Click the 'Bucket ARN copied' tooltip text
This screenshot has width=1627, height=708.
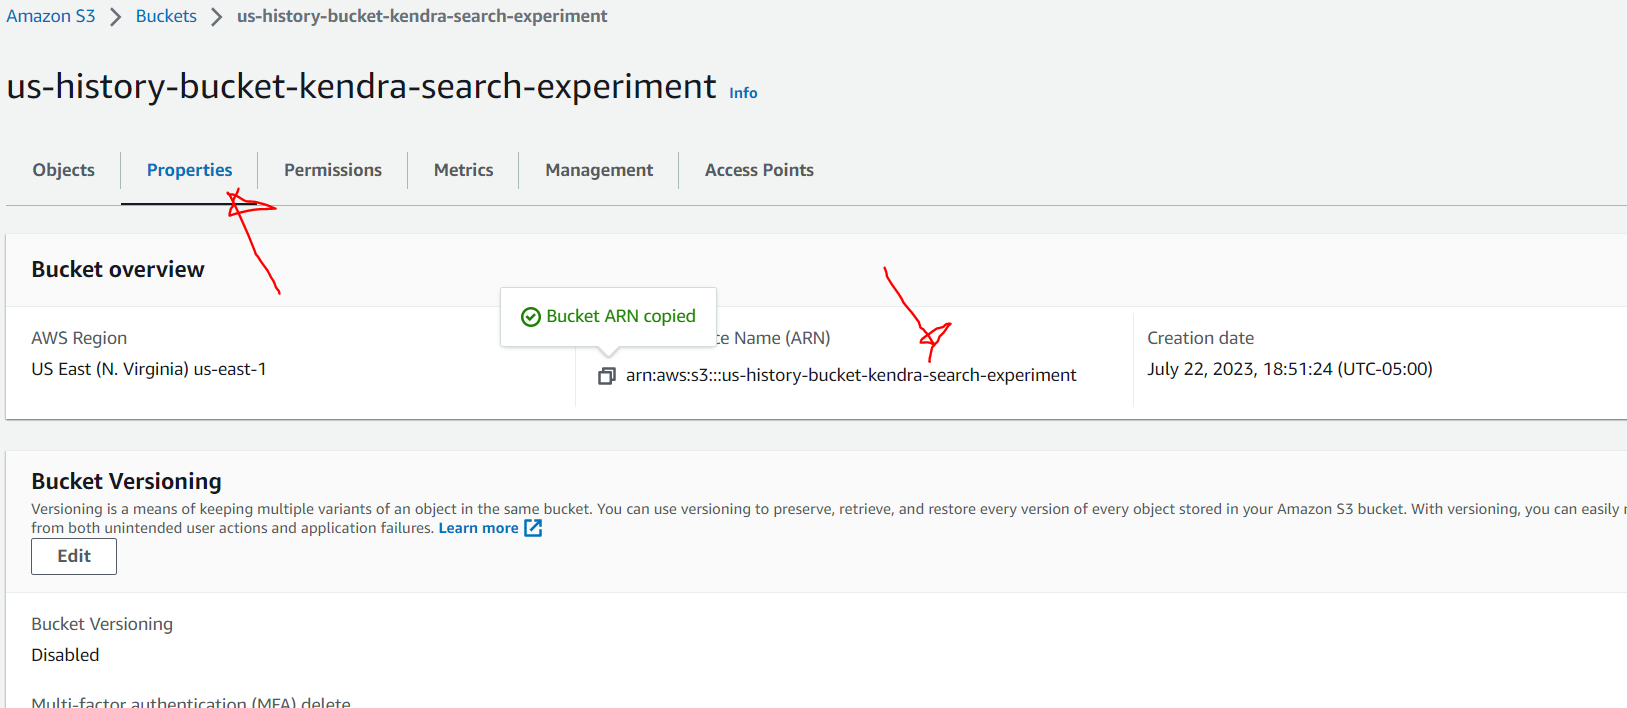coord(621,316)
